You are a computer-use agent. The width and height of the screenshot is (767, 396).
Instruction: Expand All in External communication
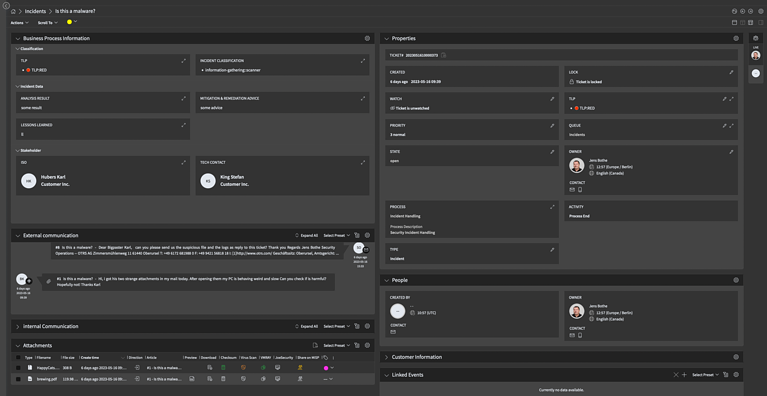[306, 235]
